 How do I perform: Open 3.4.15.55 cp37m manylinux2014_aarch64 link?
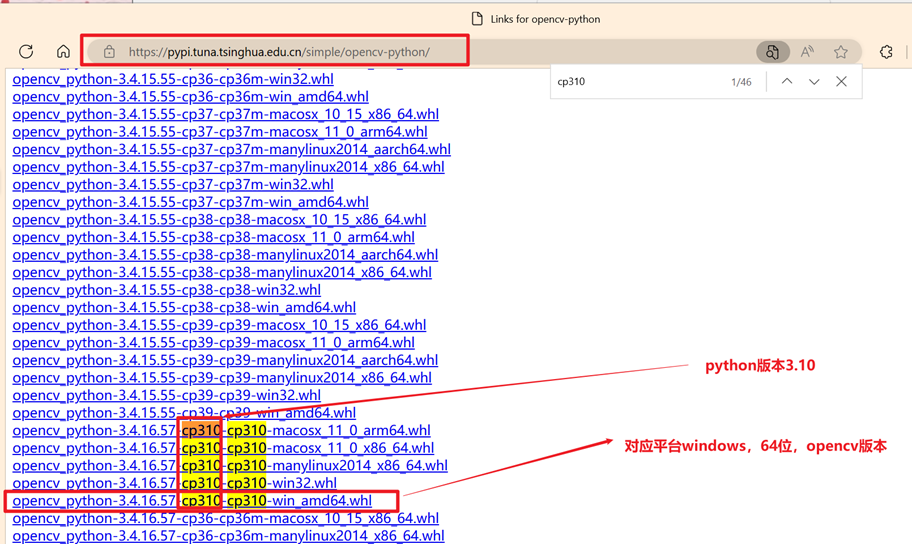tap(231, 150)
